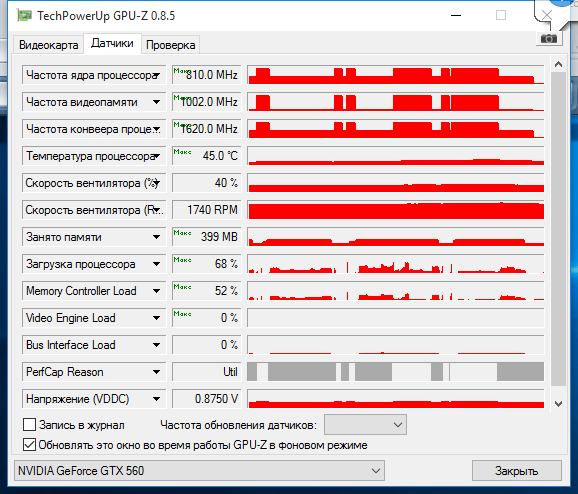Image resolution: width=578 pixels, height=494 pixels.
Task: Click scrollbar up arrow in sensors list
Action: (558, 65)
